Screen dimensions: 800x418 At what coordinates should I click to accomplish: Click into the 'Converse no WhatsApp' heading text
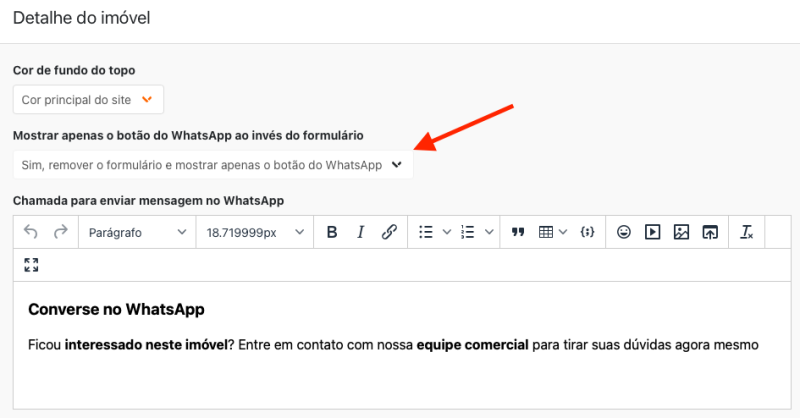pos(116,310)
